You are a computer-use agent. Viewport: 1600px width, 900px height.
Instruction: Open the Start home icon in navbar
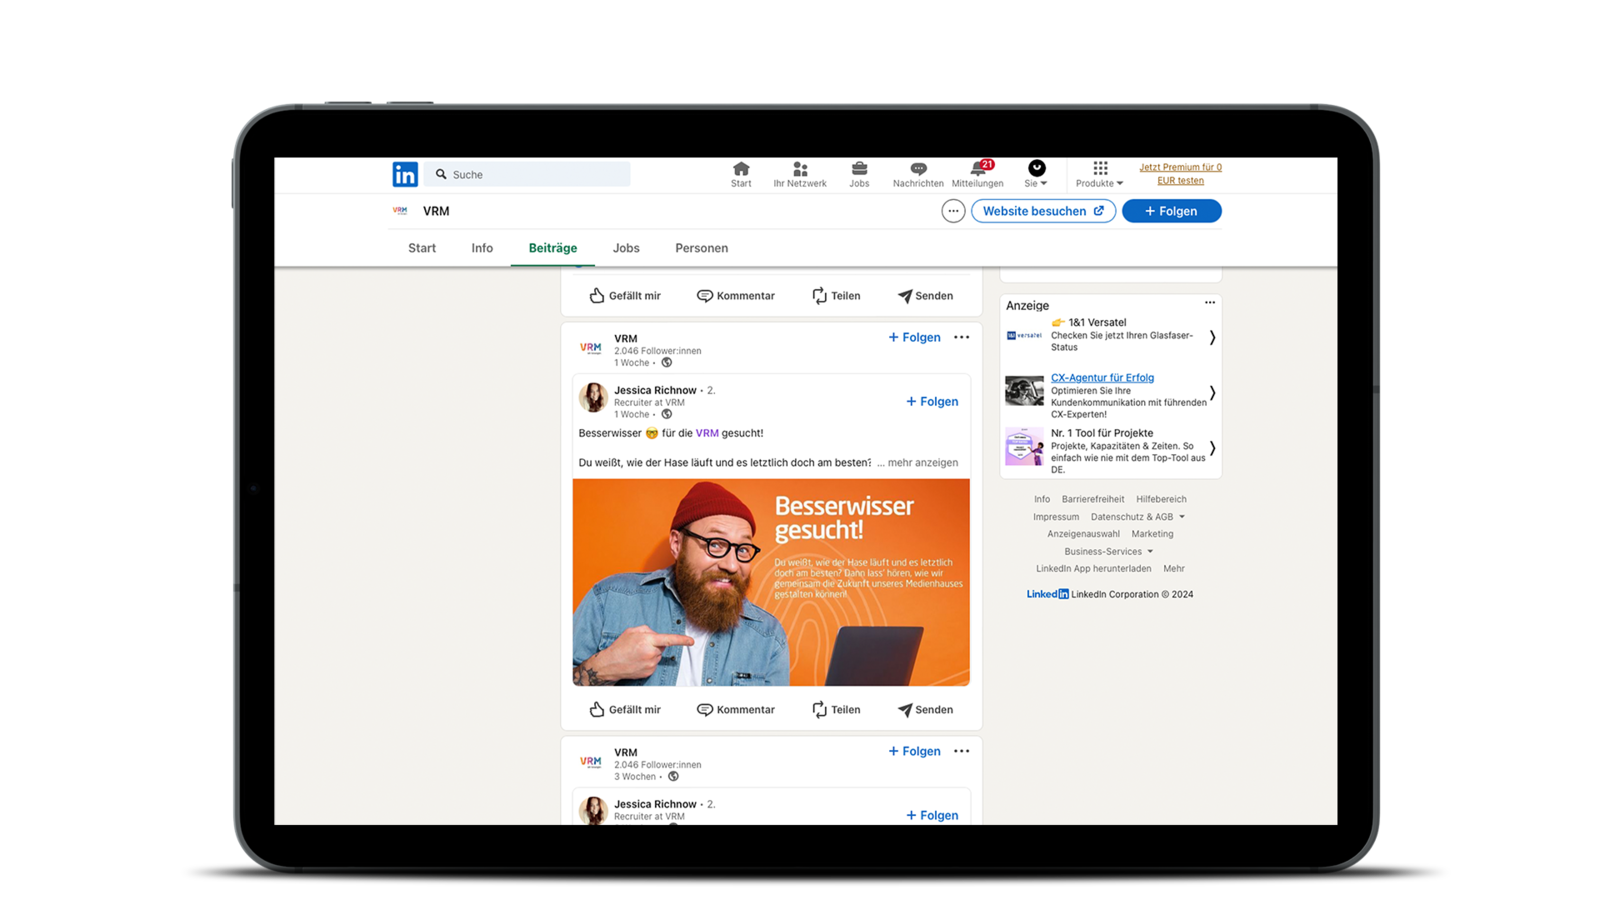point(741,175)
